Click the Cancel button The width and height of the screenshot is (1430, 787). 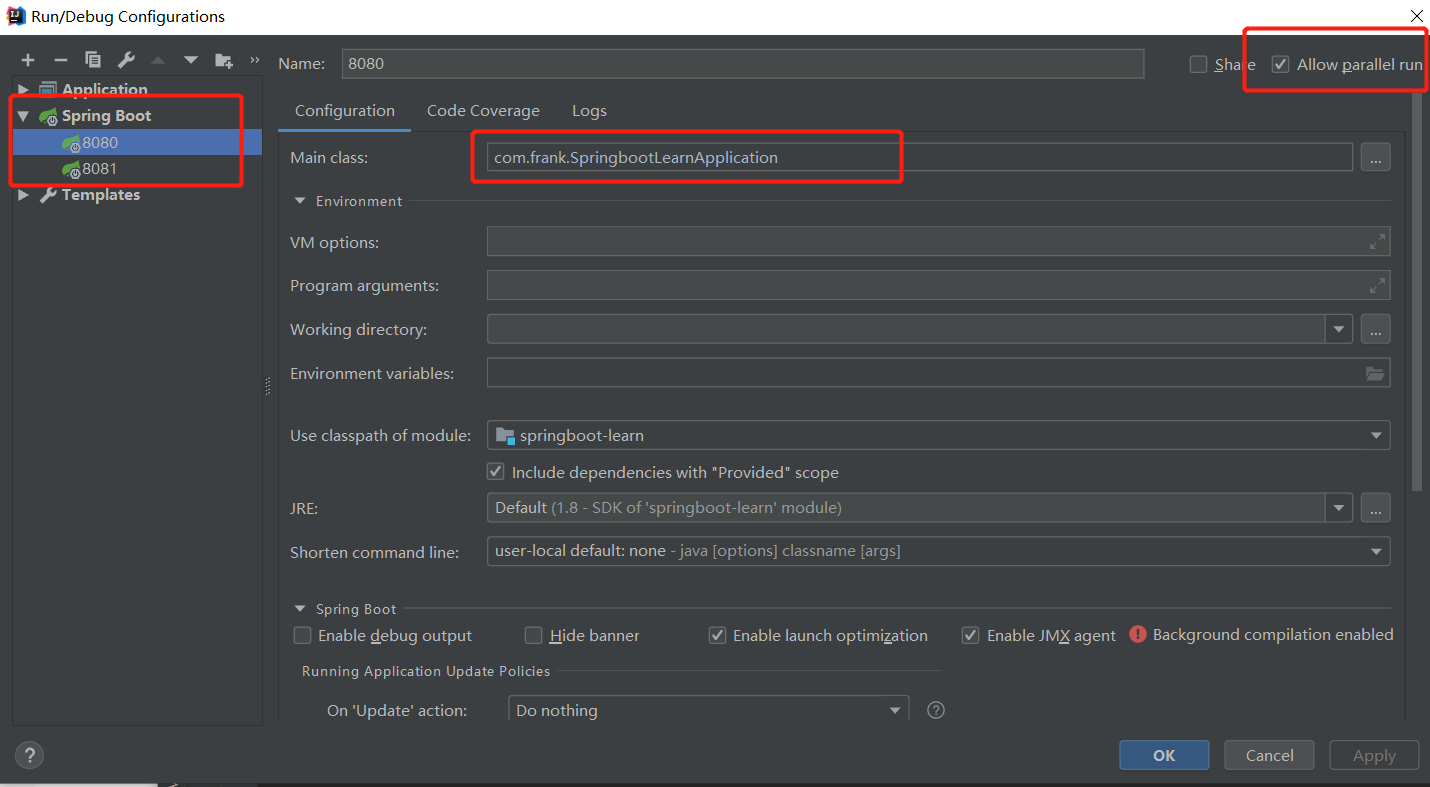pyautogui.click(x=1270, y=755)
